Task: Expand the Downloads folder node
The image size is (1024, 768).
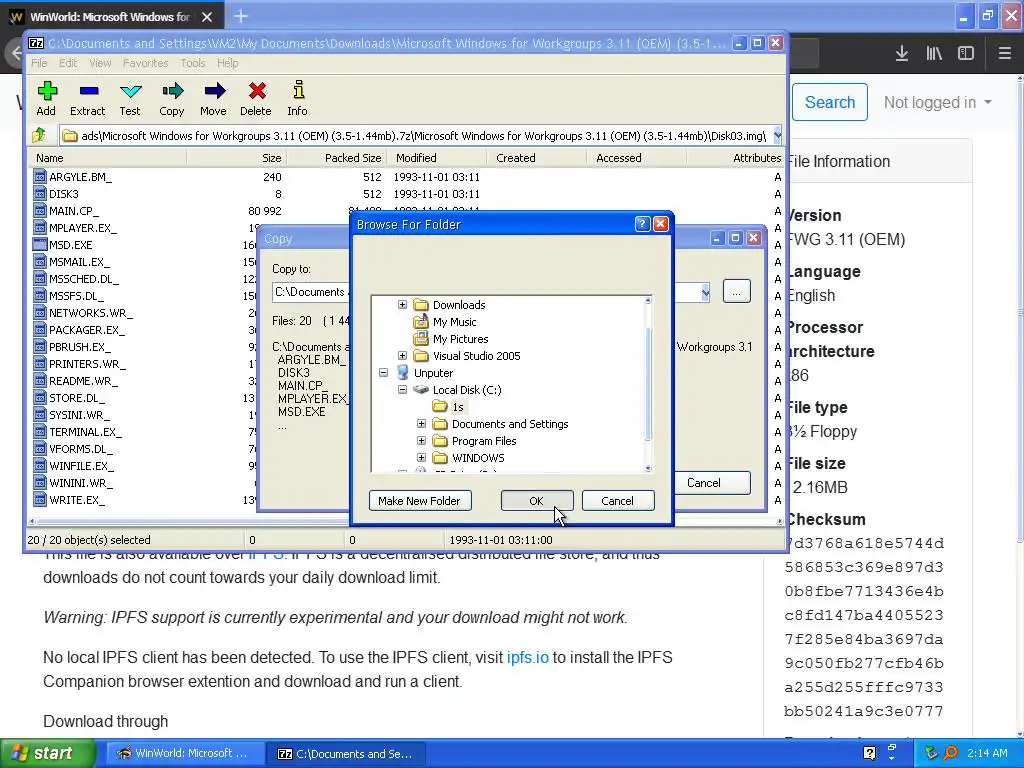Action: pyautogui.click(x=402, y=305)
